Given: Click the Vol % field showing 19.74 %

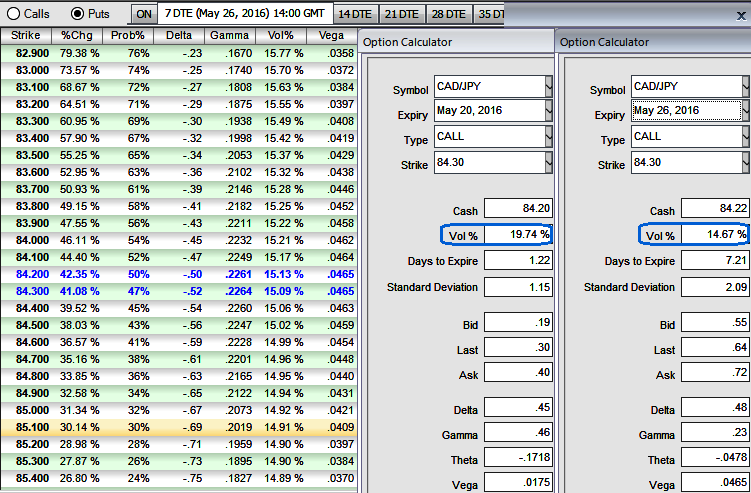Looking at the screenshot, I should point(518,235).
